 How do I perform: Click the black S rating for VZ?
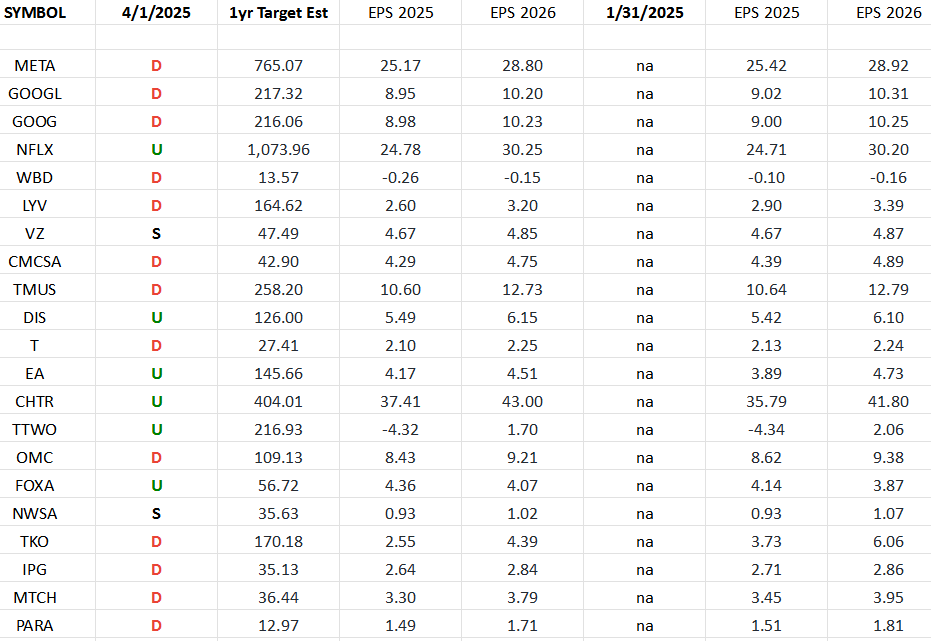[156, 233]
